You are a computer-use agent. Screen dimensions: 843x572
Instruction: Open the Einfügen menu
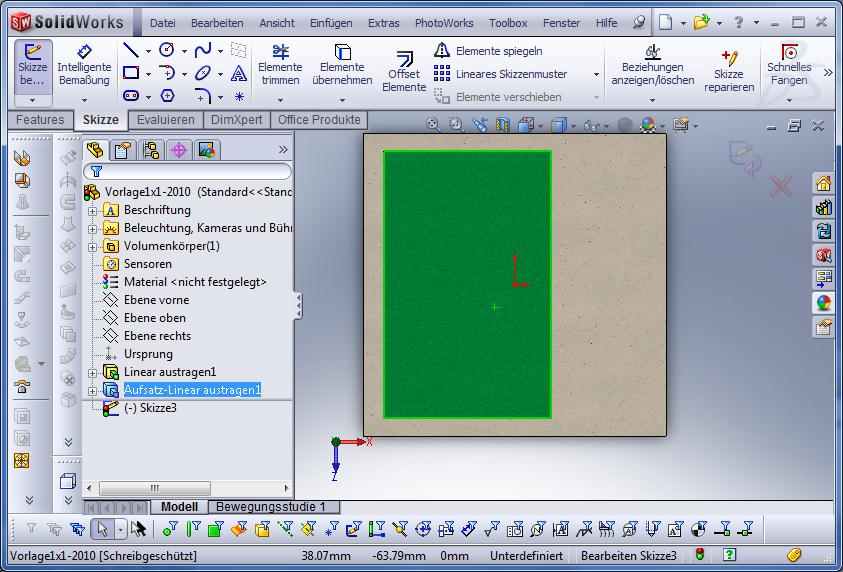(x=330, y=22)
